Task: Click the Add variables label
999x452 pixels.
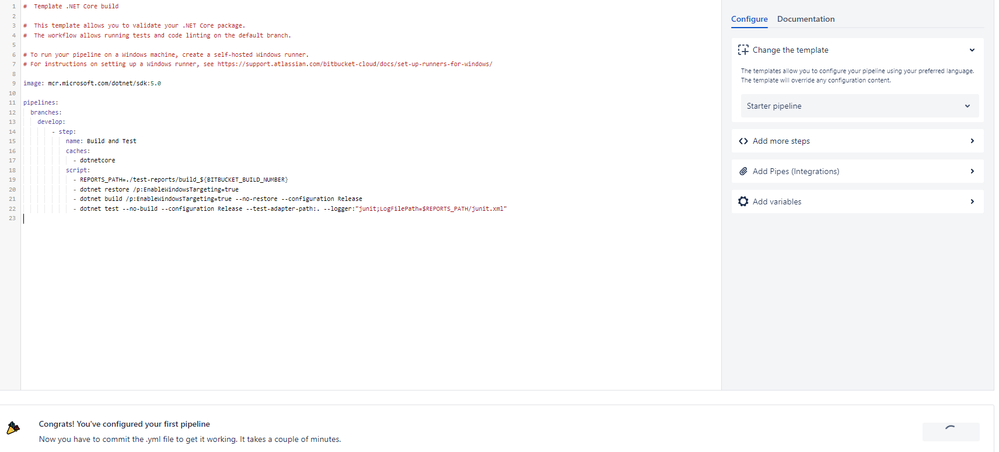Action: click(x=777, y=201)
